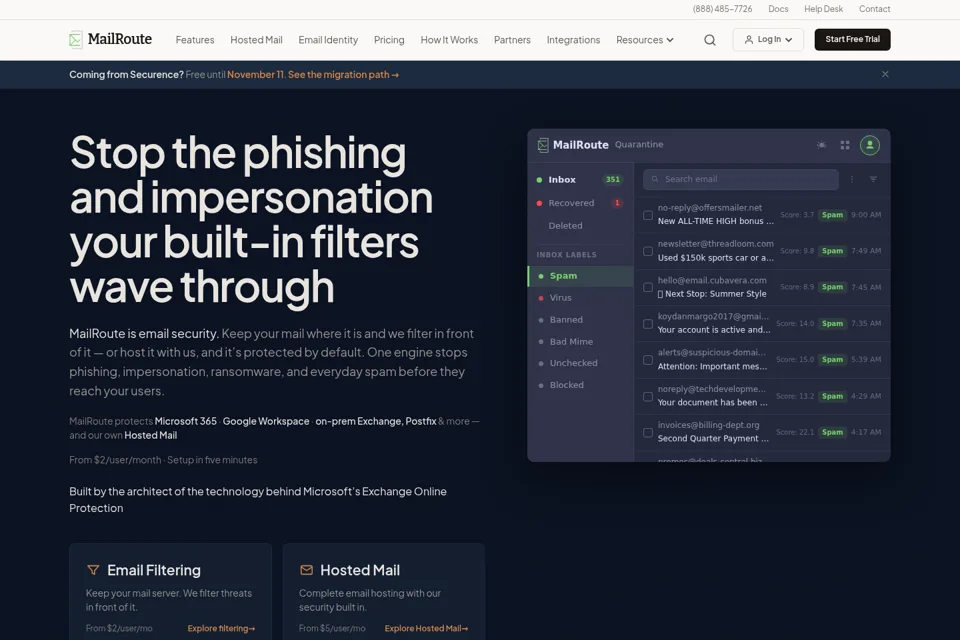Click the MailRoute logo in the header

[x=111, y=39]
